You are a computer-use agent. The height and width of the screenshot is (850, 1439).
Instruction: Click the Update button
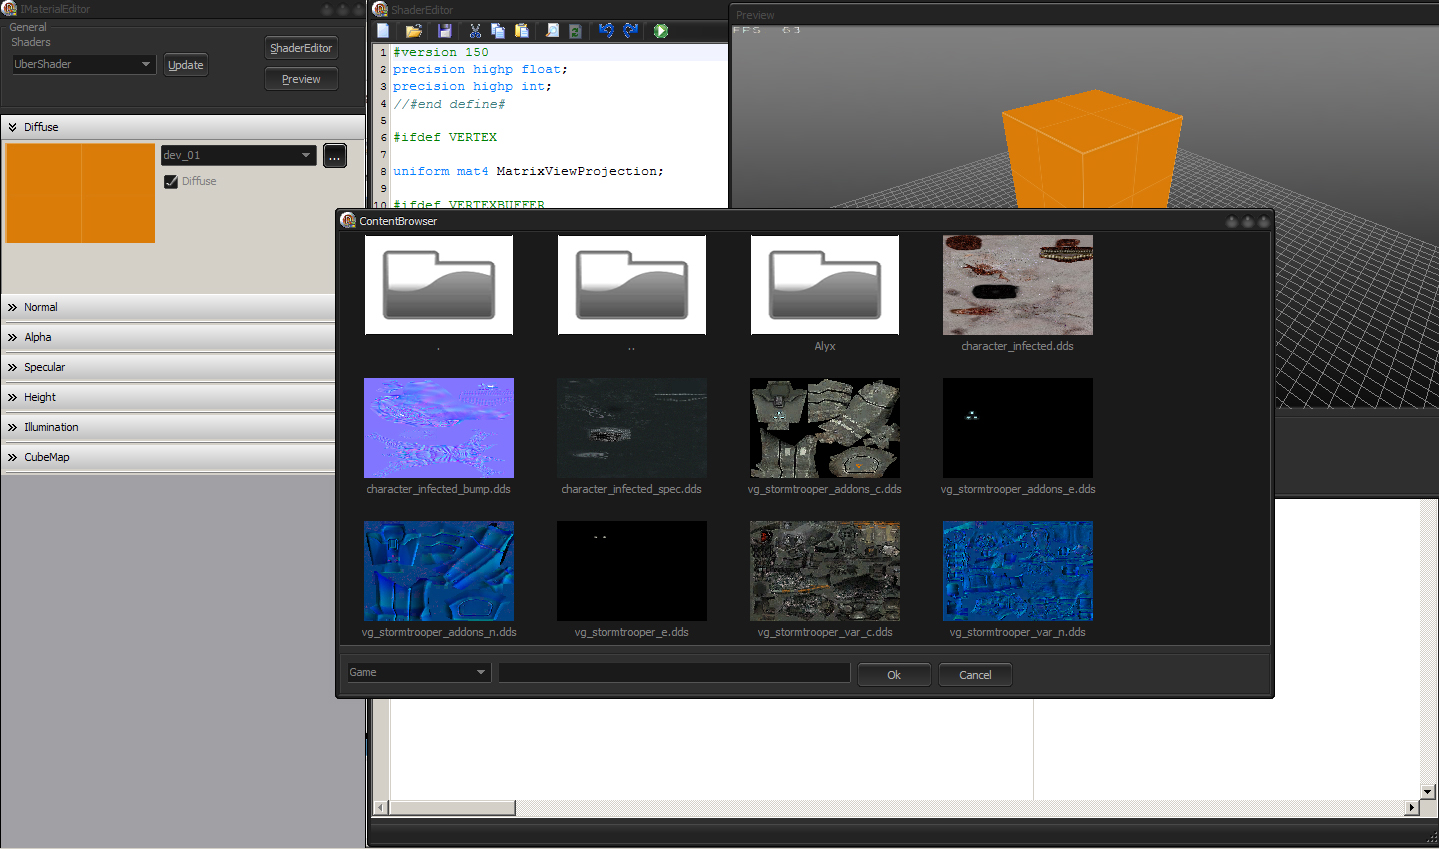(x=186, y=65)
